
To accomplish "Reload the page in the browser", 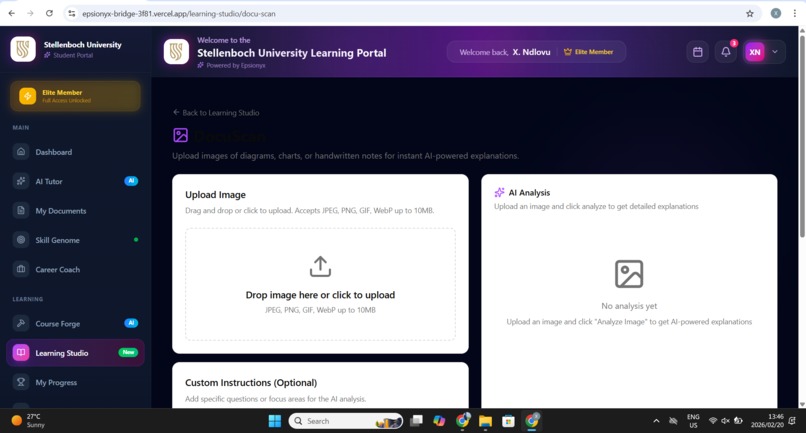I will (x=49, y=13).
